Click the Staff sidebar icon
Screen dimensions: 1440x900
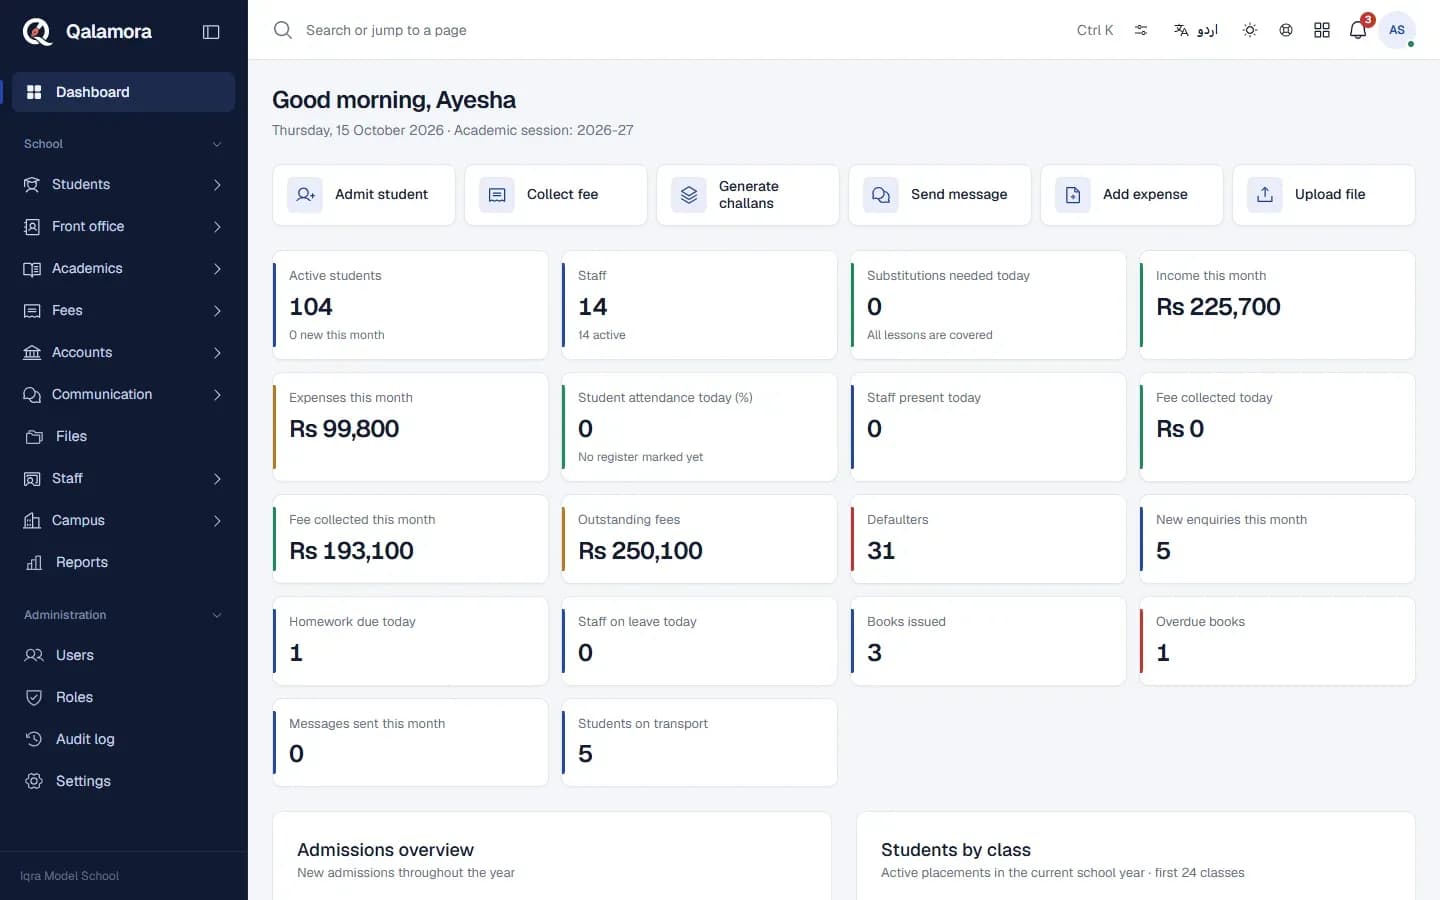point(32,478)
